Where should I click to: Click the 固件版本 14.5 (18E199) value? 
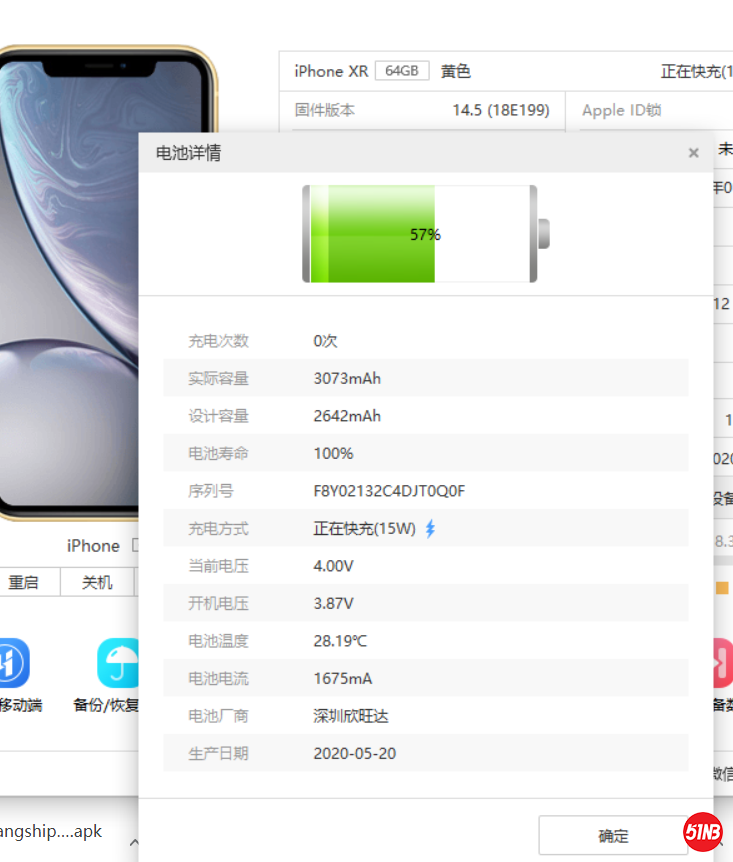point(500,110)
